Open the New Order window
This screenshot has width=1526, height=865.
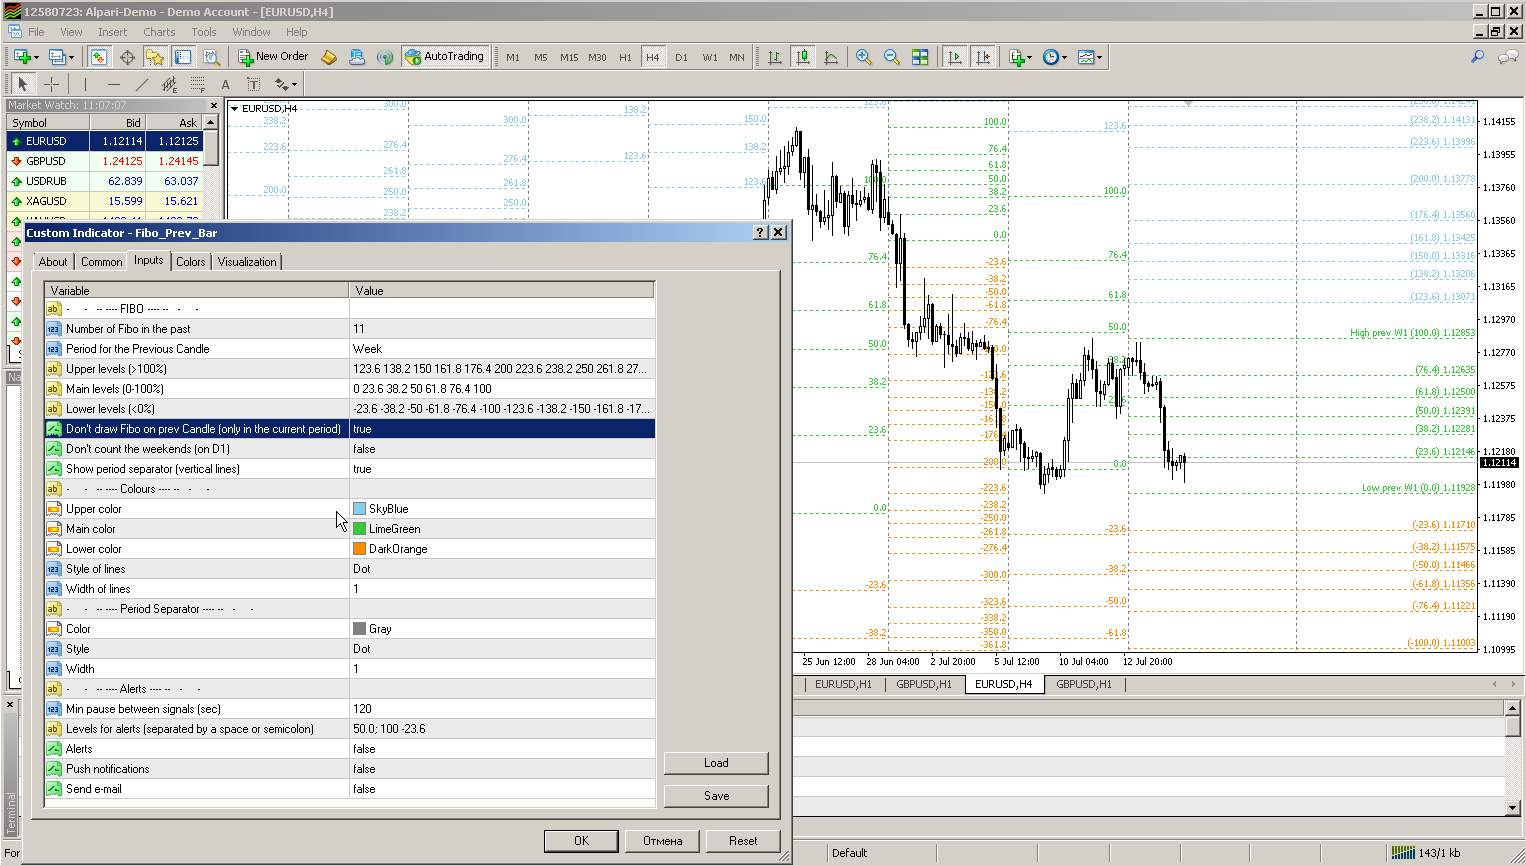coord(273,57)
